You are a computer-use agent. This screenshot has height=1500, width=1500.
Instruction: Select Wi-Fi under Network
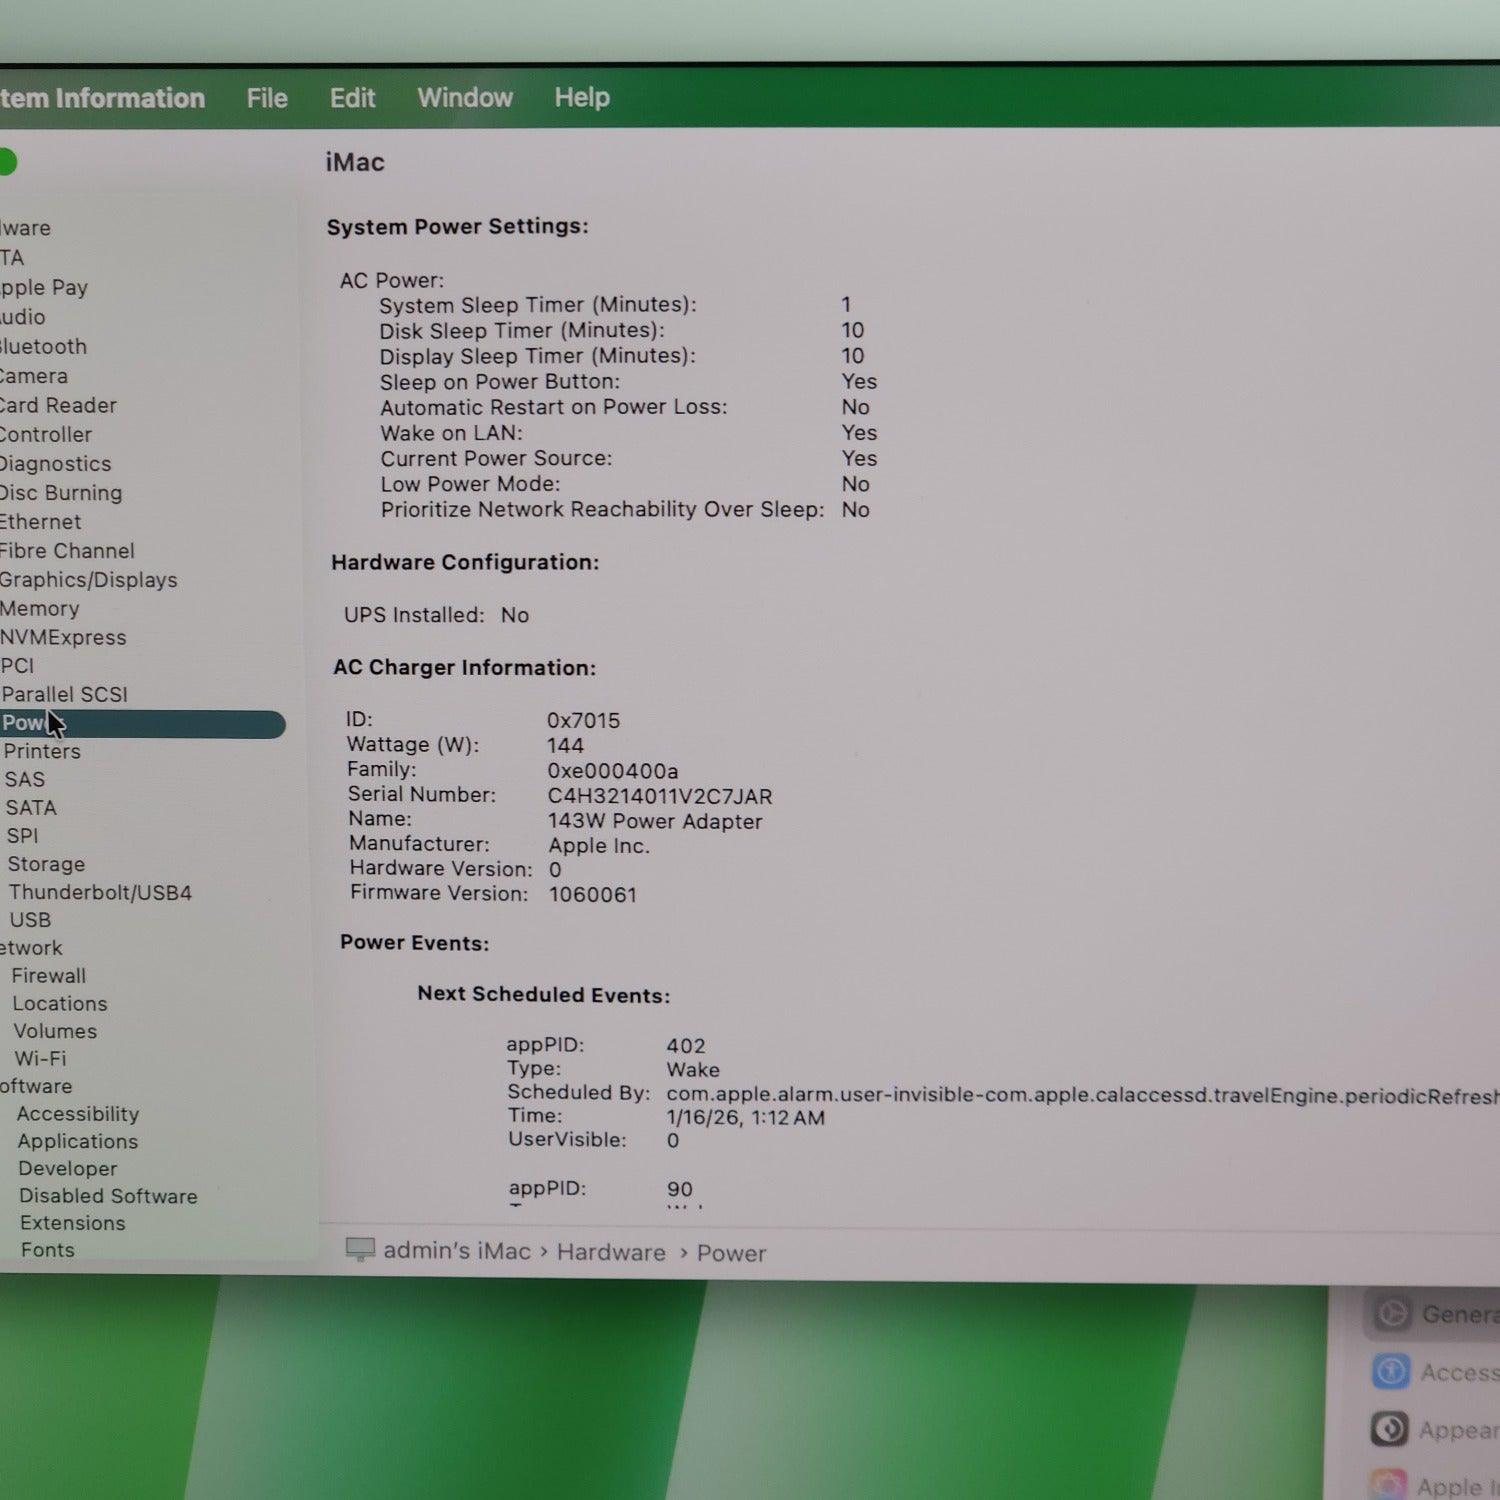coord(40,1058)
